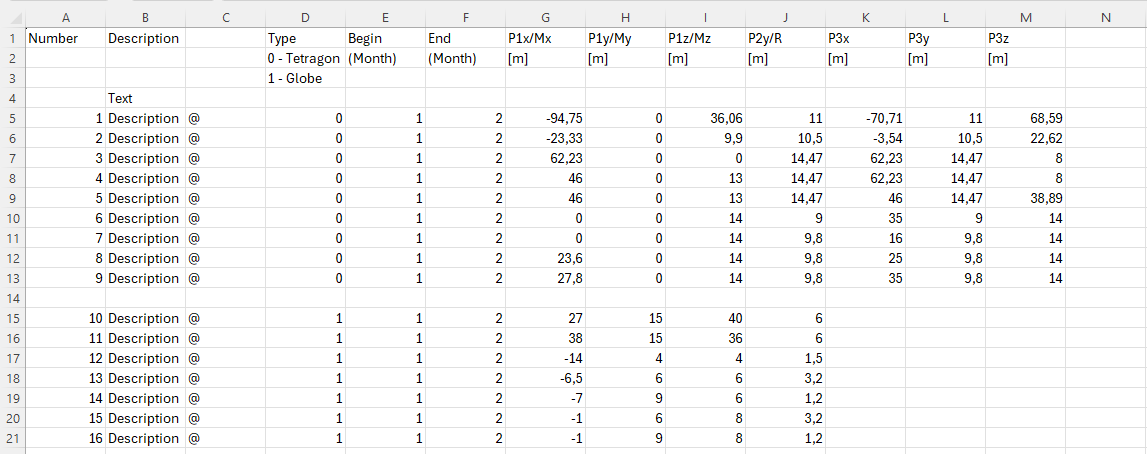The height and width of the screenshot is (454, 1147).
Task: Select column N header
Action: click(1105, 17)
